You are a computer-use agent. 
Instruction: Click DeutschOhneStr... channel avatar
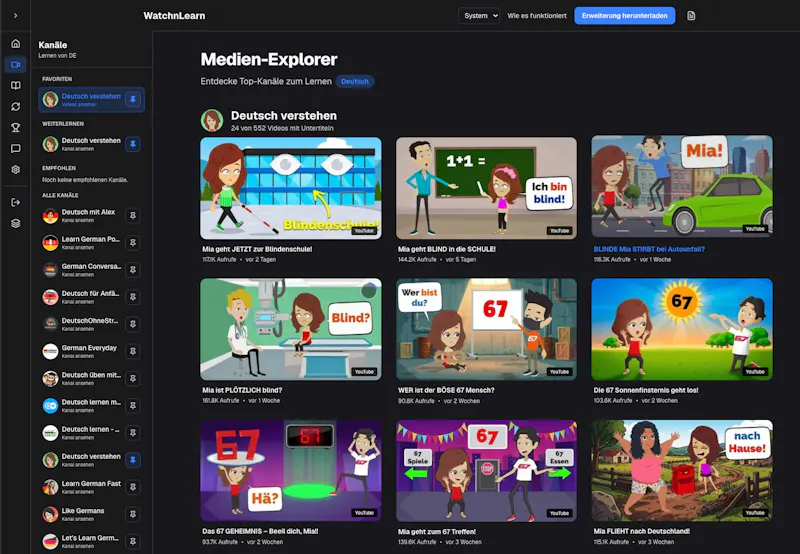pyautogui.click(x=50, y=324)
